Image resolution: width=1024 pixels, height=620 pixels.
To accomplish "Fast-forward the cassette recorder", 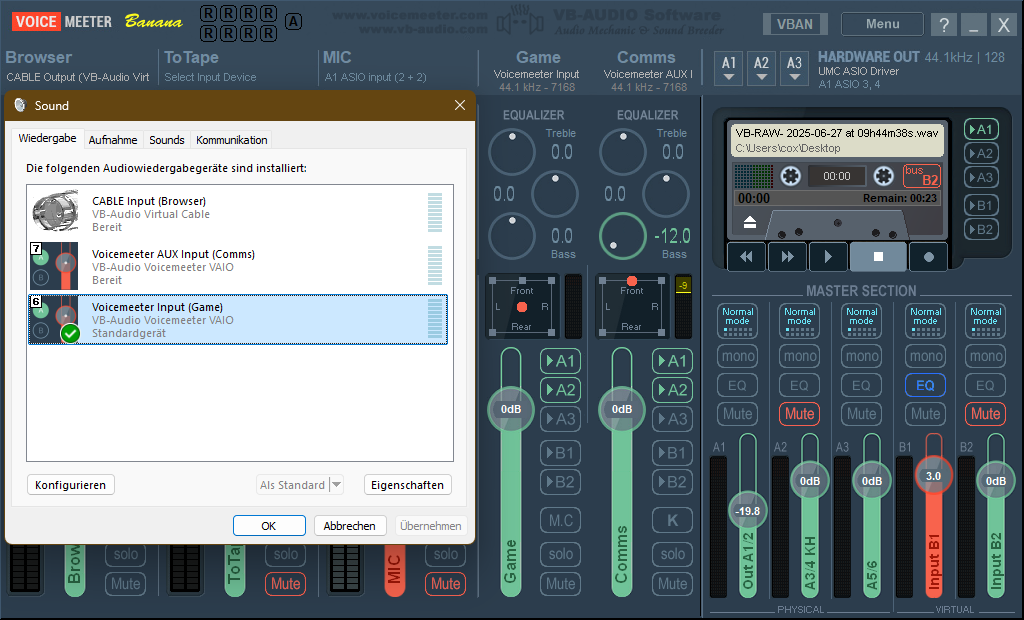I will click(x=788, y=257).
